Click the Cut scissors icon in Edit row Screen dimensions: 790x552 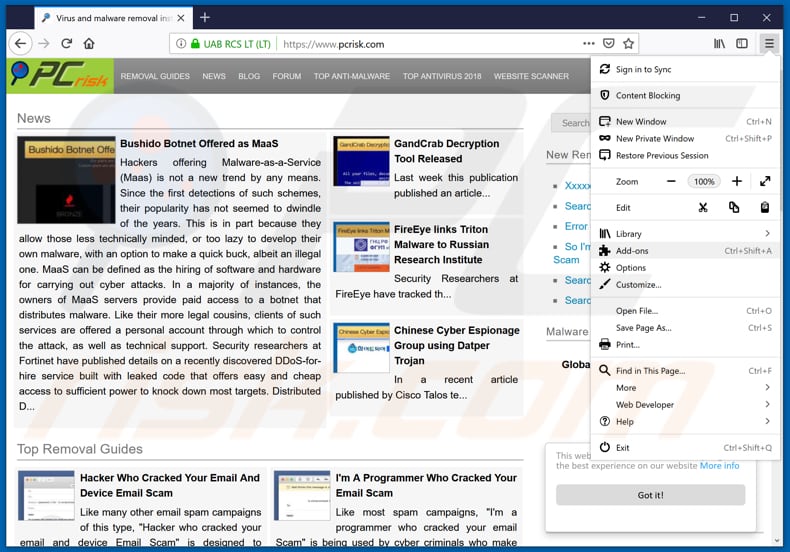(x=703, y=207)
